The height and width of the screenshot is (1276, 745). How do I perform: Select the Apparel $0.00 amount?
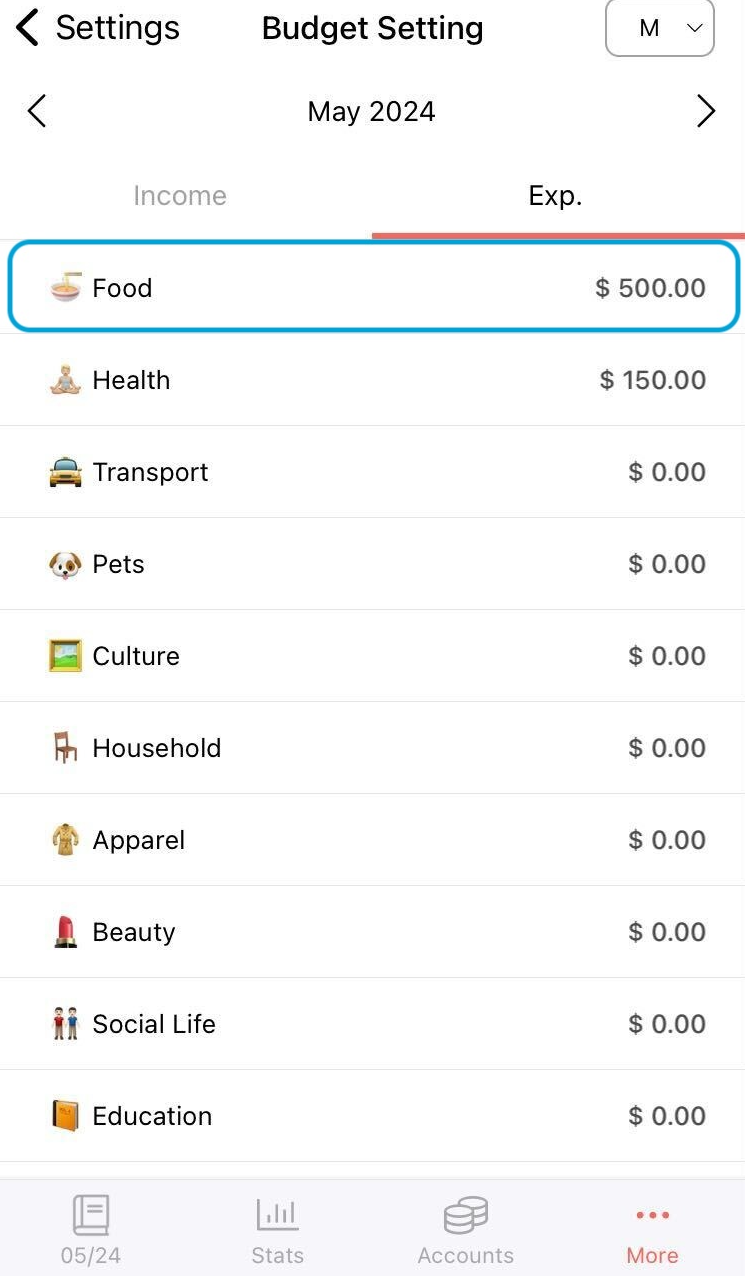666,840
